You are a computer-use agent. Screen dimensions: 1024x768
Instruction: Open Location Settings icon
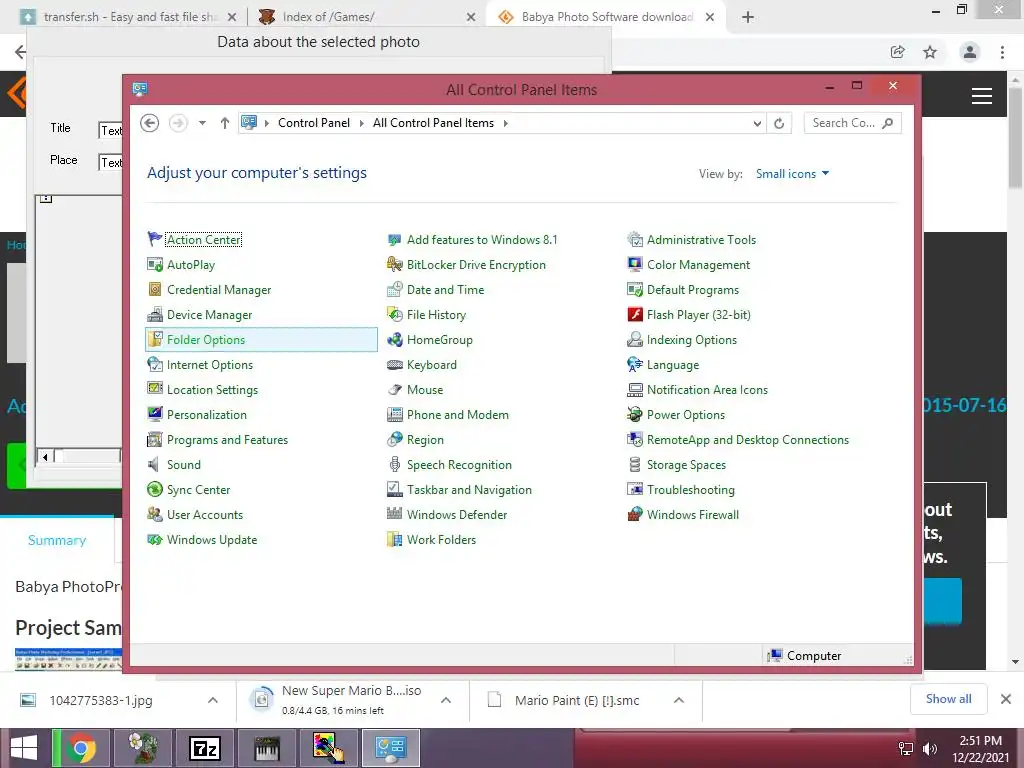[x=155, y=389]
